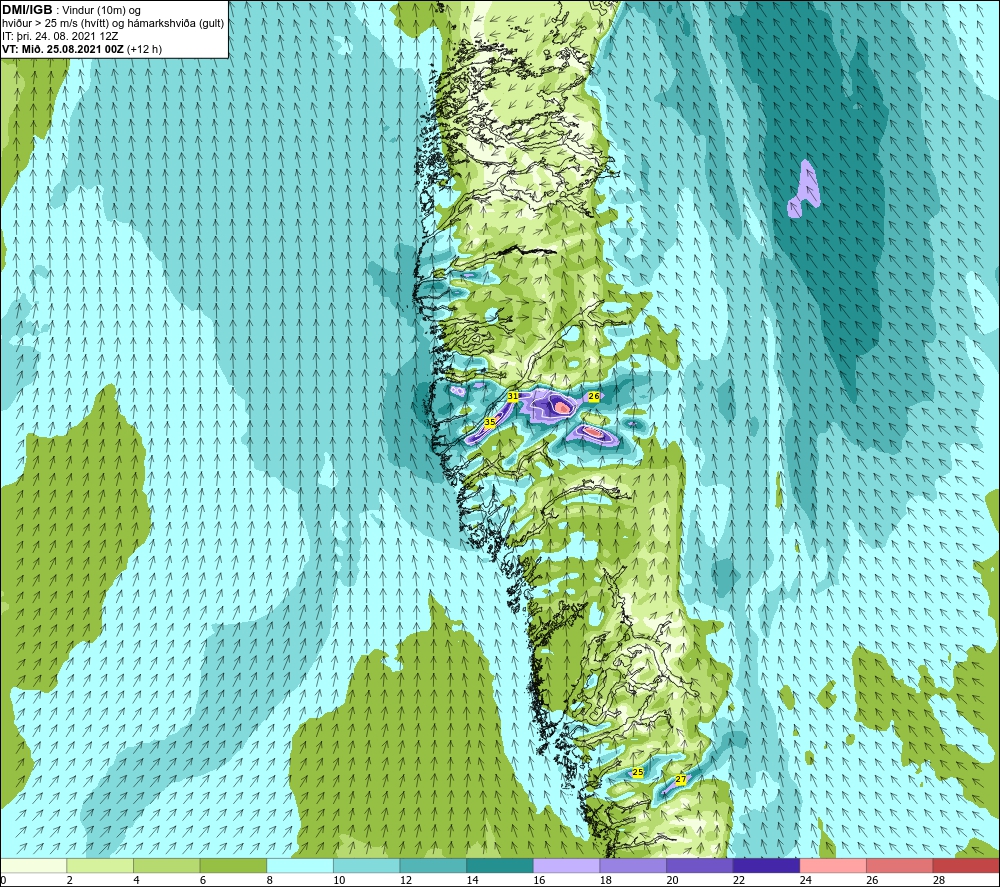Pick the red above-28 m/s scale swatch

pos(966,866)
